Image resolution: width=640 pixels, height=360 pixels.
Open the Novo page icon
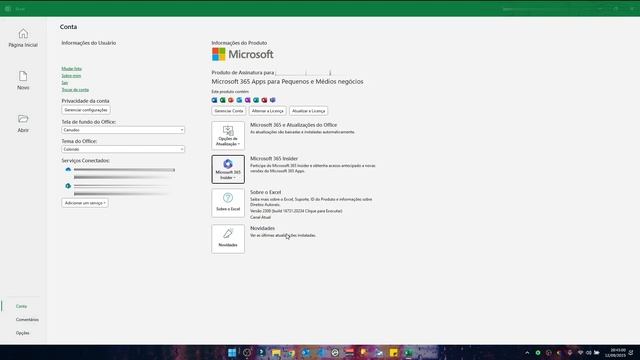click(23, 76)
